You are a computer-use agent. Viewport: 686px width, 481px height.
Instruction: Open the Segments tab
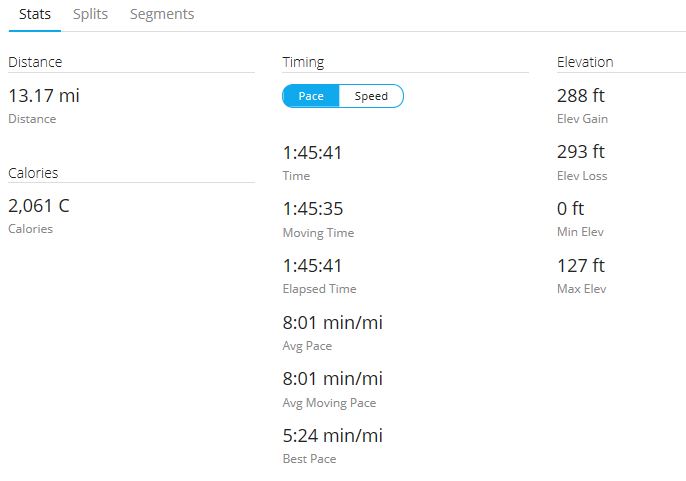point(162,14)
